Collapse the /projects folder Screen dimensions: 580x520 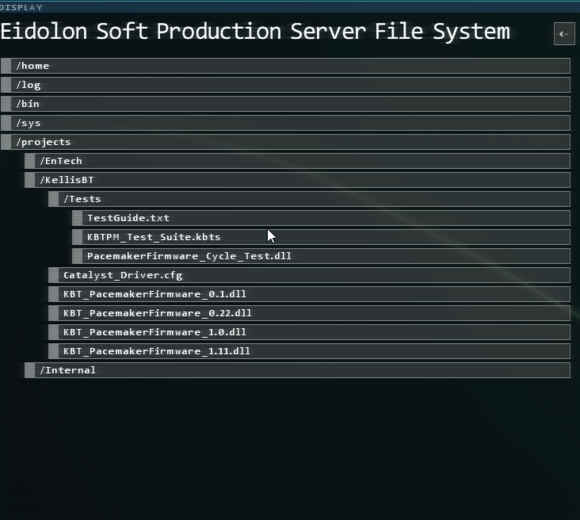coord(286,142)
